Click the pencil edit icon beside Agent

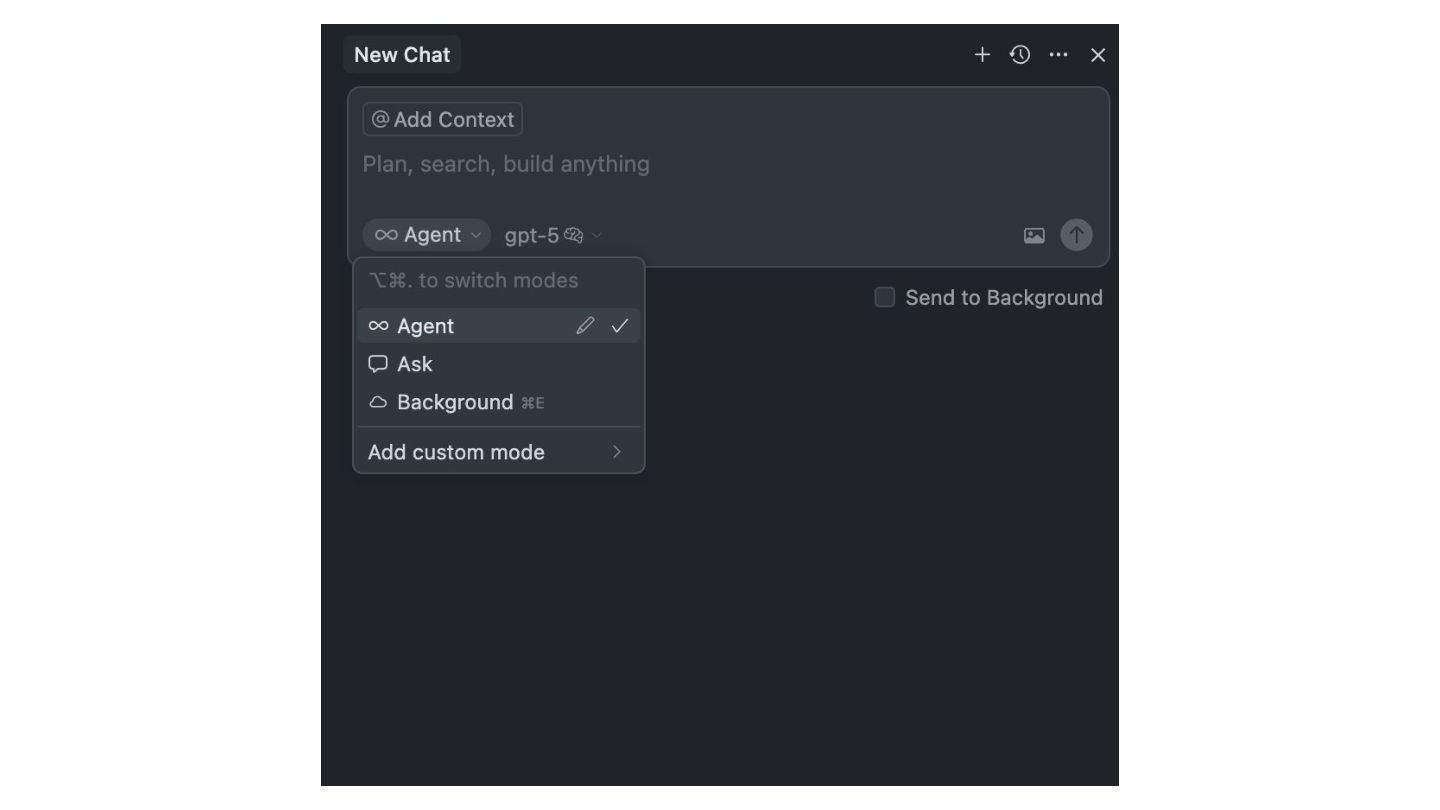[585, 326]
